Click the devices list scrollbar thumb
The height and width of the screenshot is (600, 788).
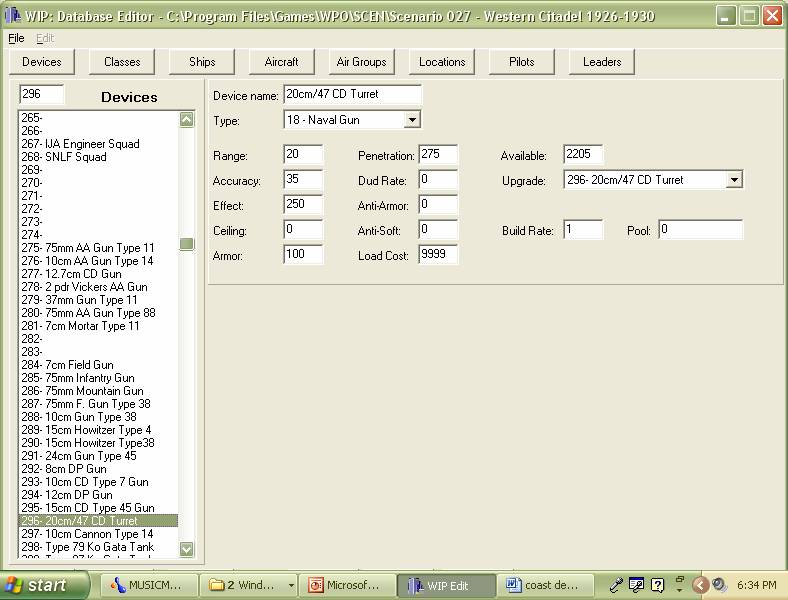186,244
